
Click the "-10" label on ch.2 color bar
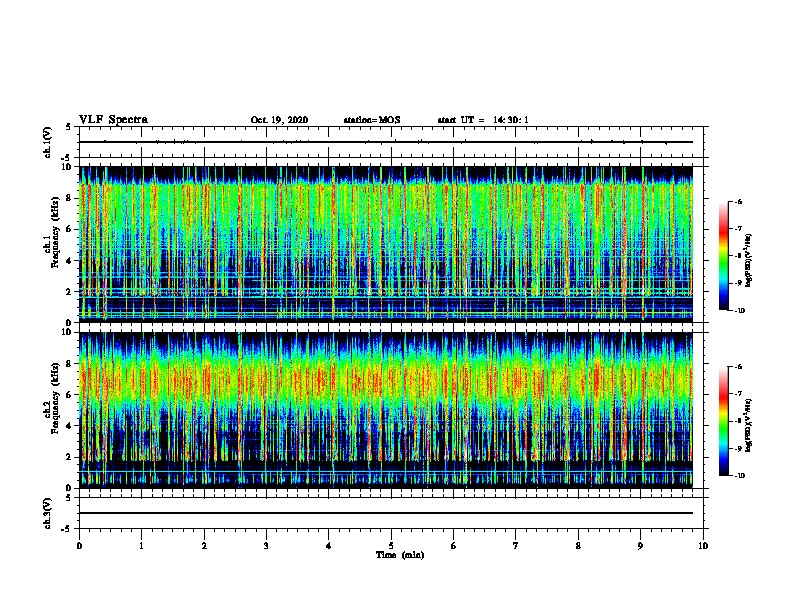click(x=739, y=476)
